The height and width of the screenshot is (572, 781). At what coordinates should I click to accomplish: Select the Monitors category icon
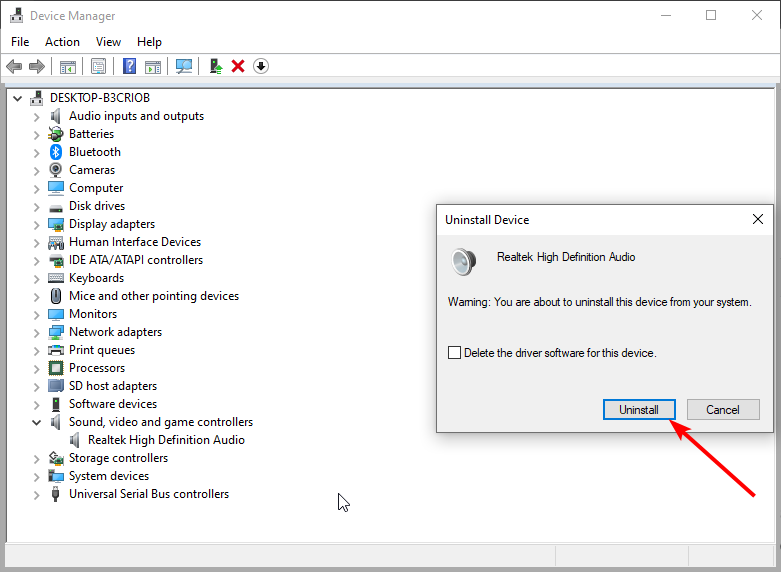56,314
